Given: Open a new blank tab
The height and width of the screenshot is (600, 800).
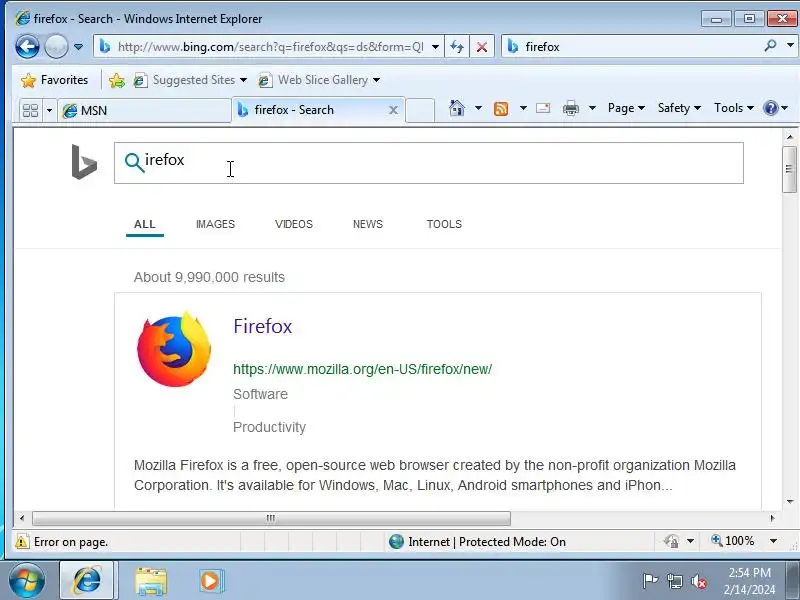Looking at the screenshot, I should tap(420, 110).
